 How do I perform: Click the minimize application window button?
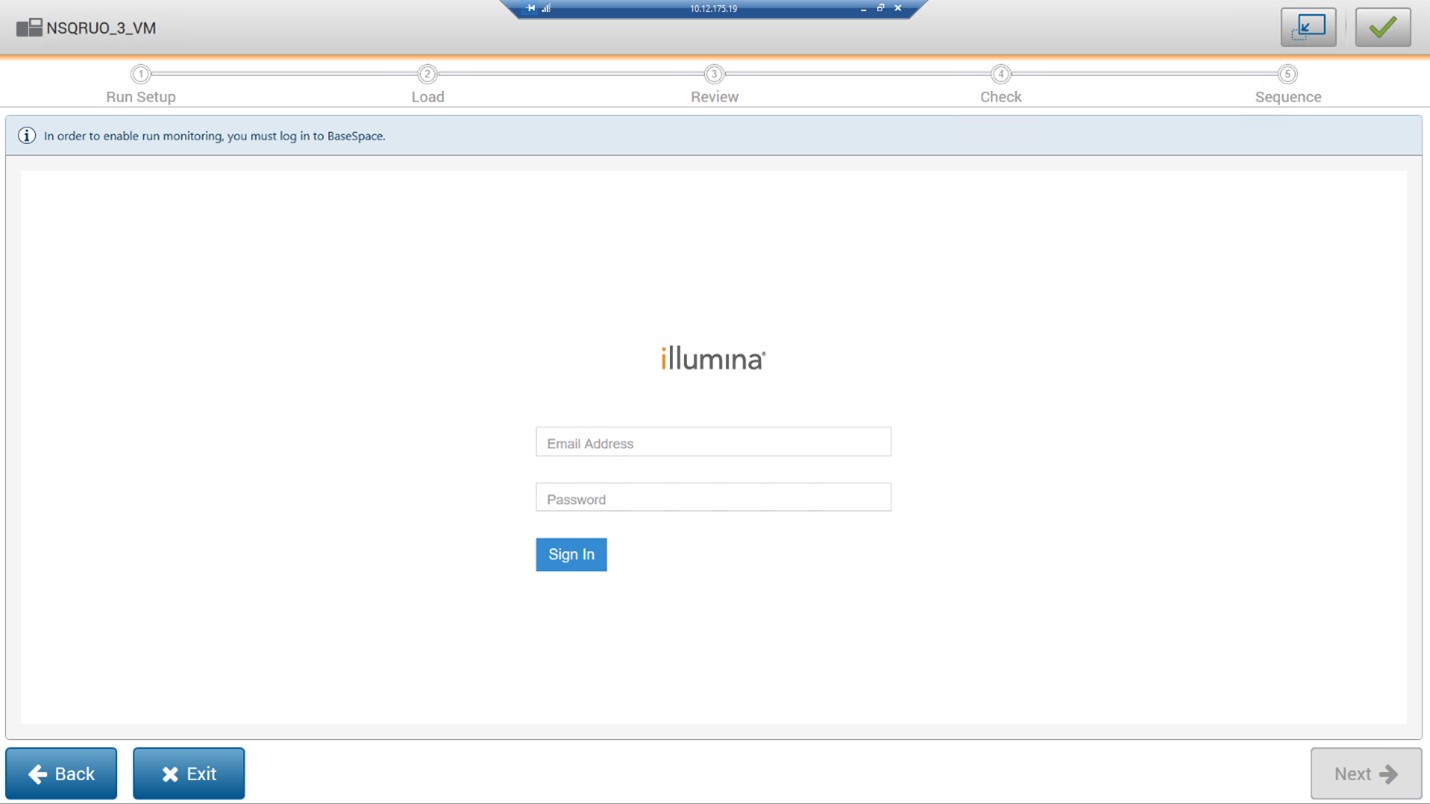tap(1308, 27)
